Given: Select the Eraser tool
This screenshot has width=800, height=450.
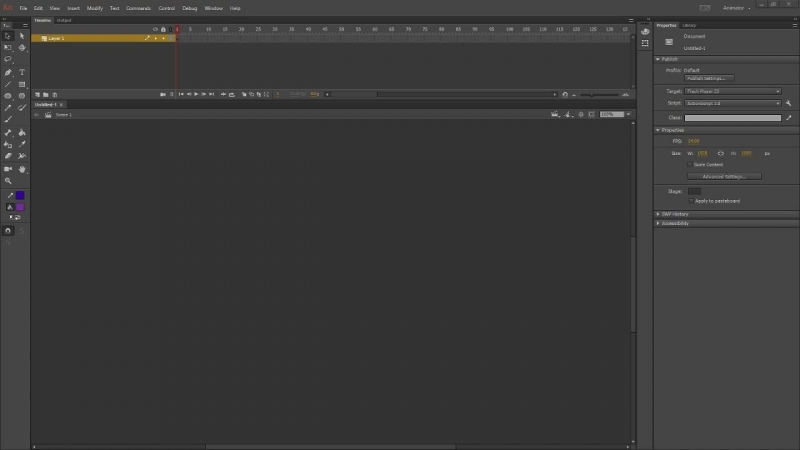Looking at the screenshot, I should pos(8,156).
